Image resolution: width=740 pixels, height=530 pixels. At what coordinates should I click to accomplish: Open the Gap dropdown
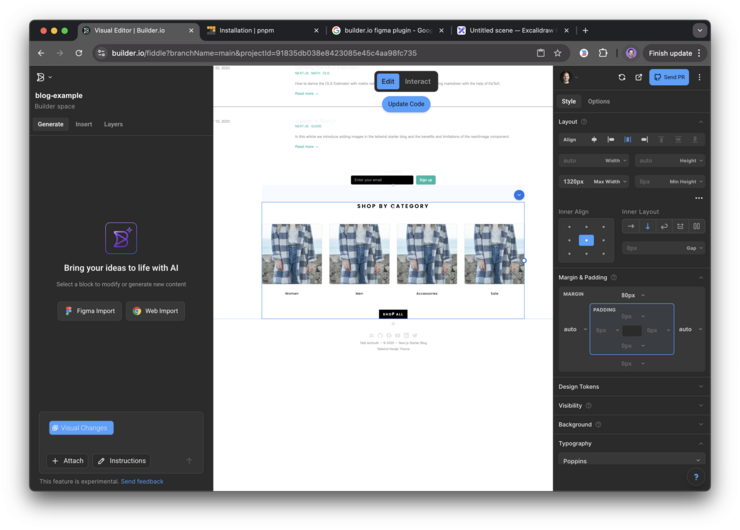694,248
